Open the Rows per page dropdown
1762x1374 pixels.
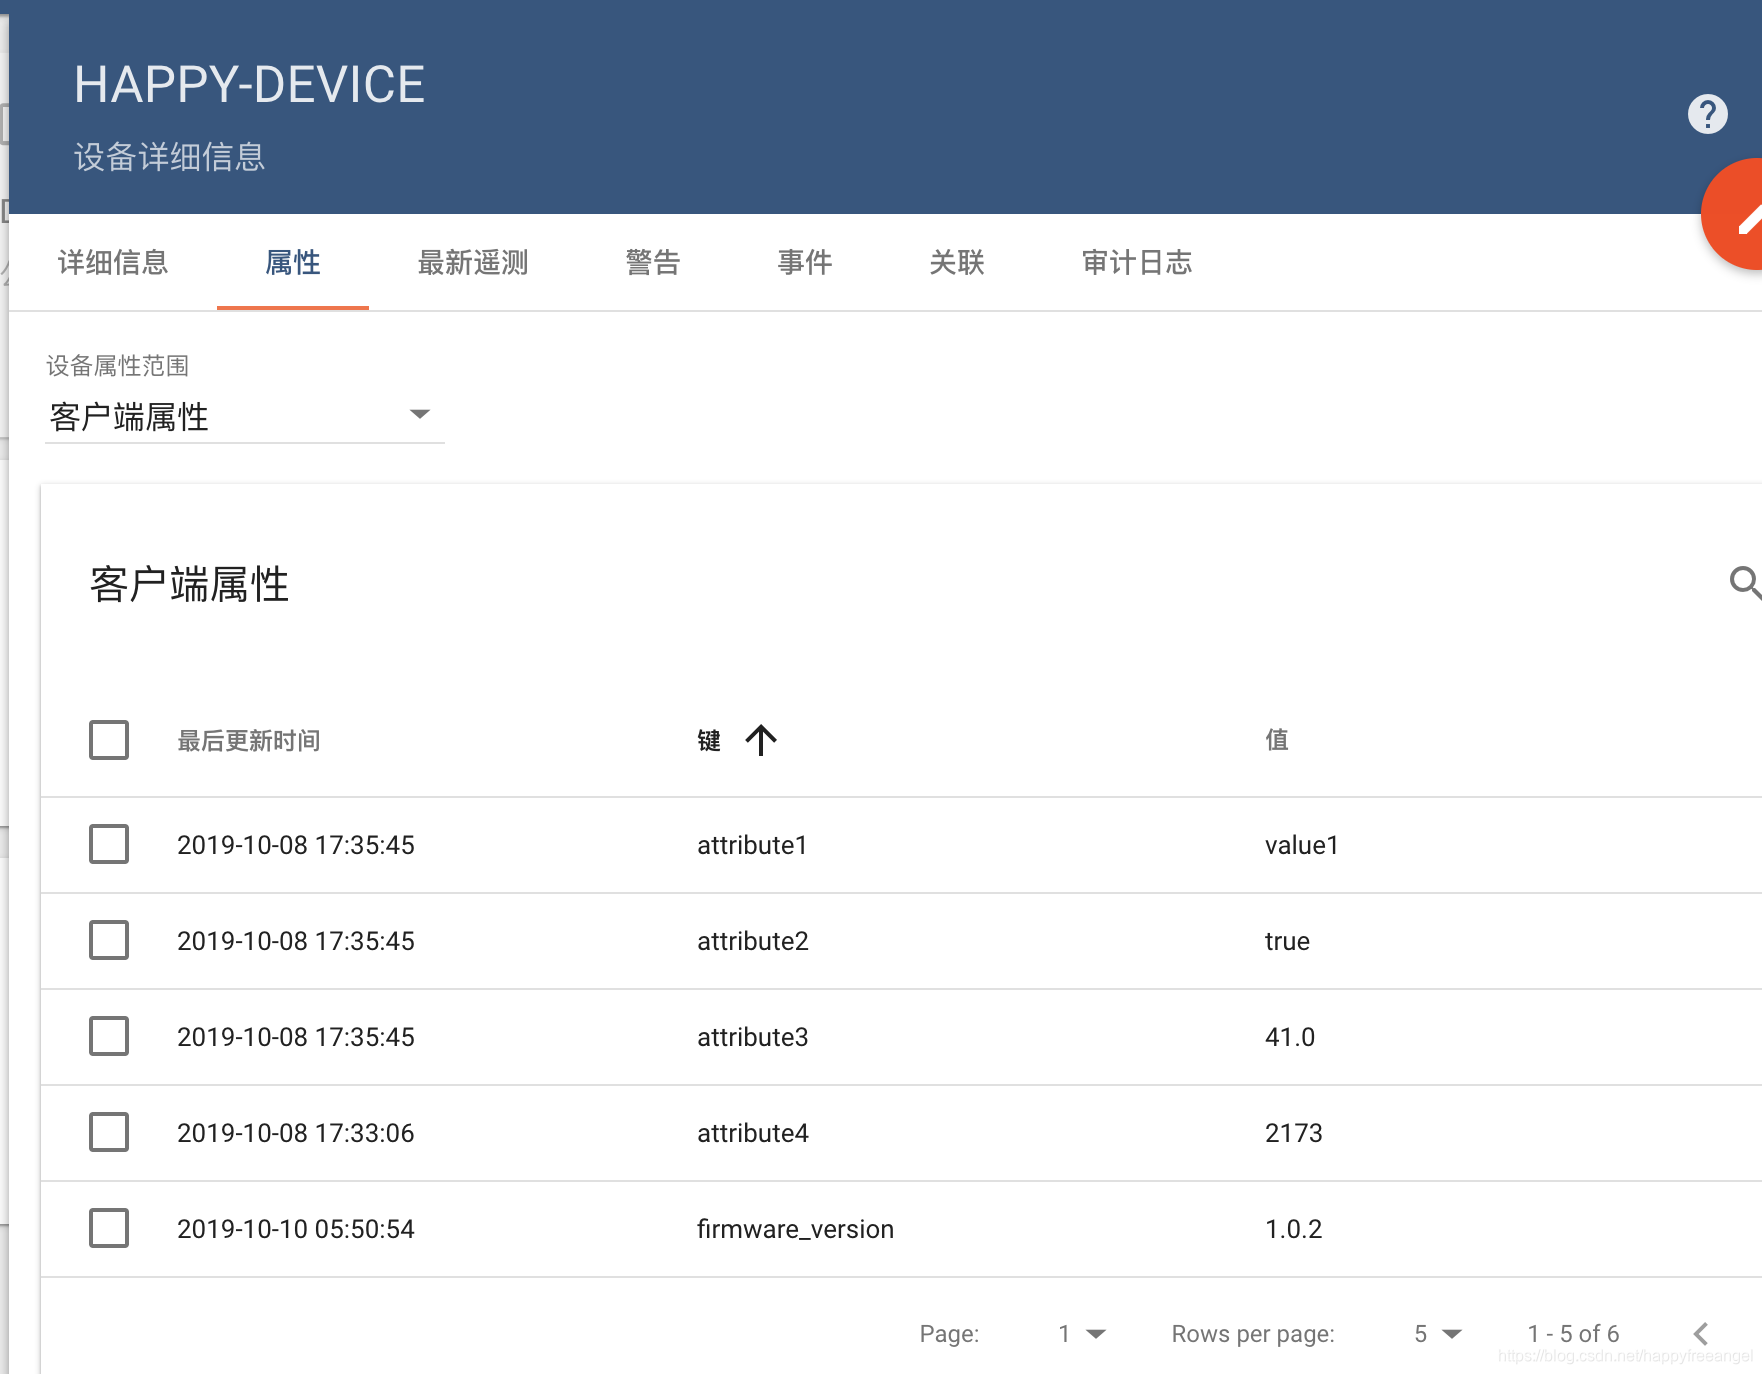pos(1438,1333)
